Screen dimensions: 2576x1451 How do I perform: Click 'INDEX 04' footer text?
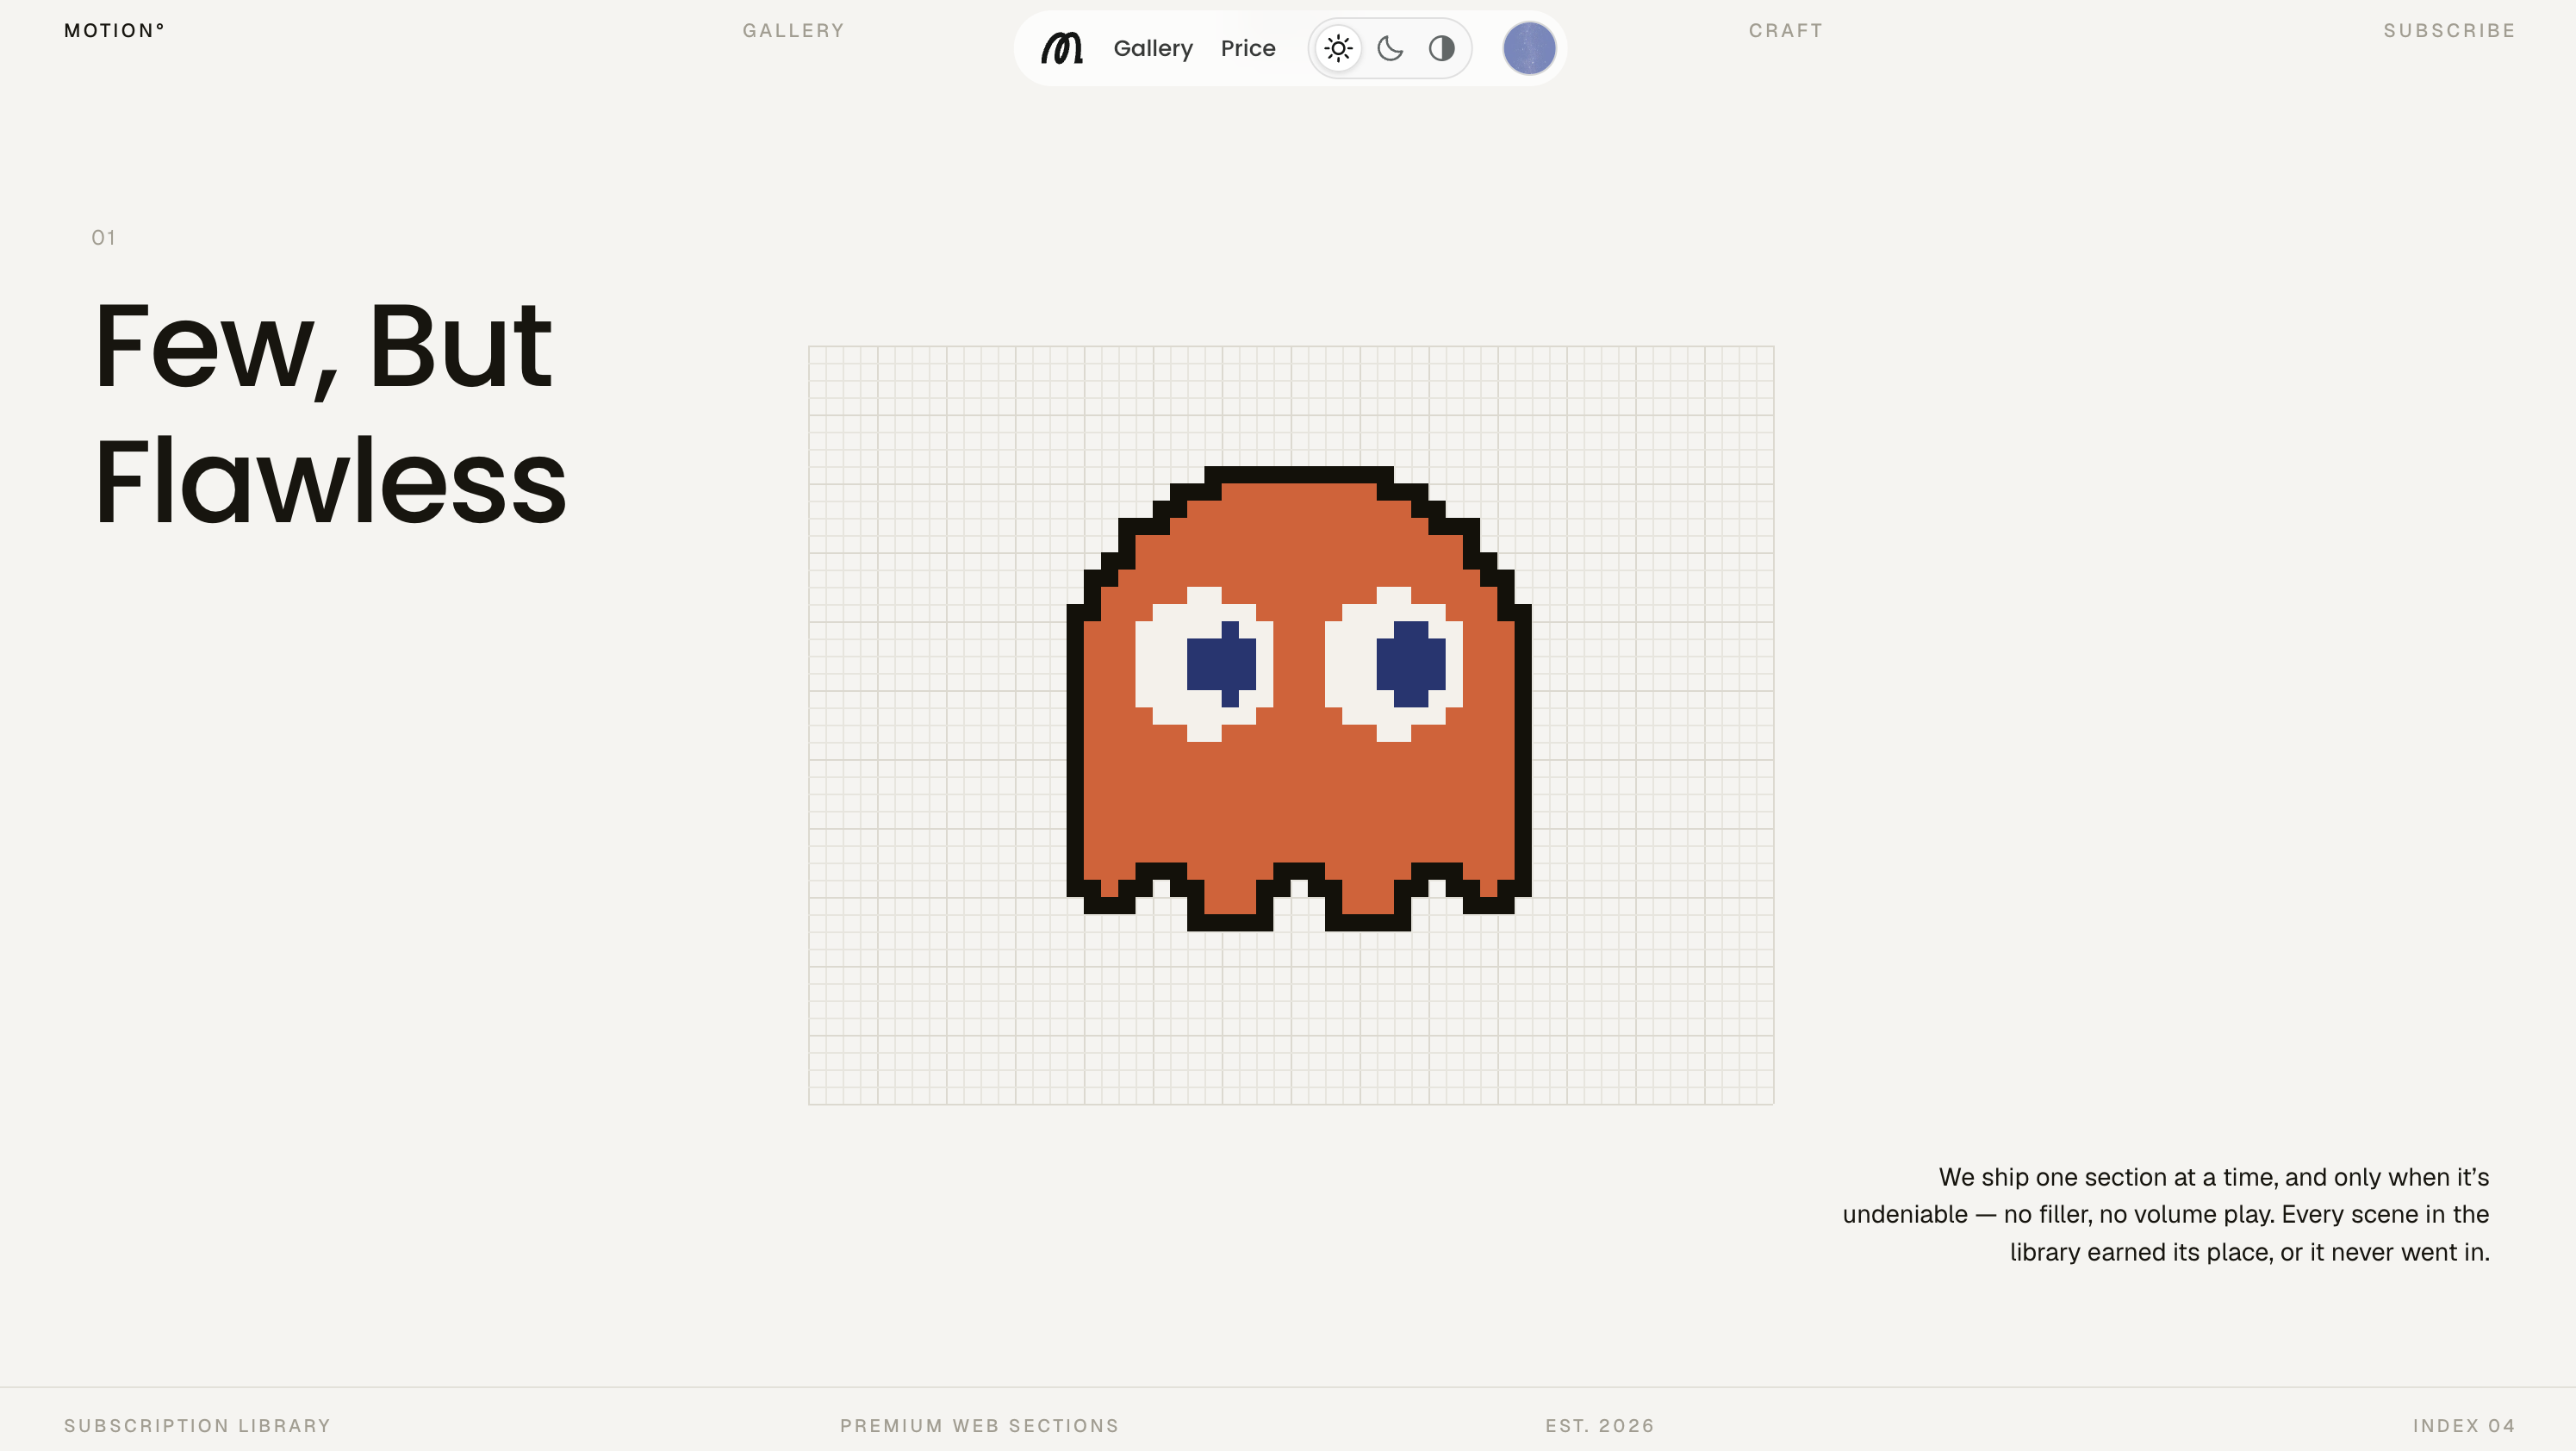[2464, 1425]
